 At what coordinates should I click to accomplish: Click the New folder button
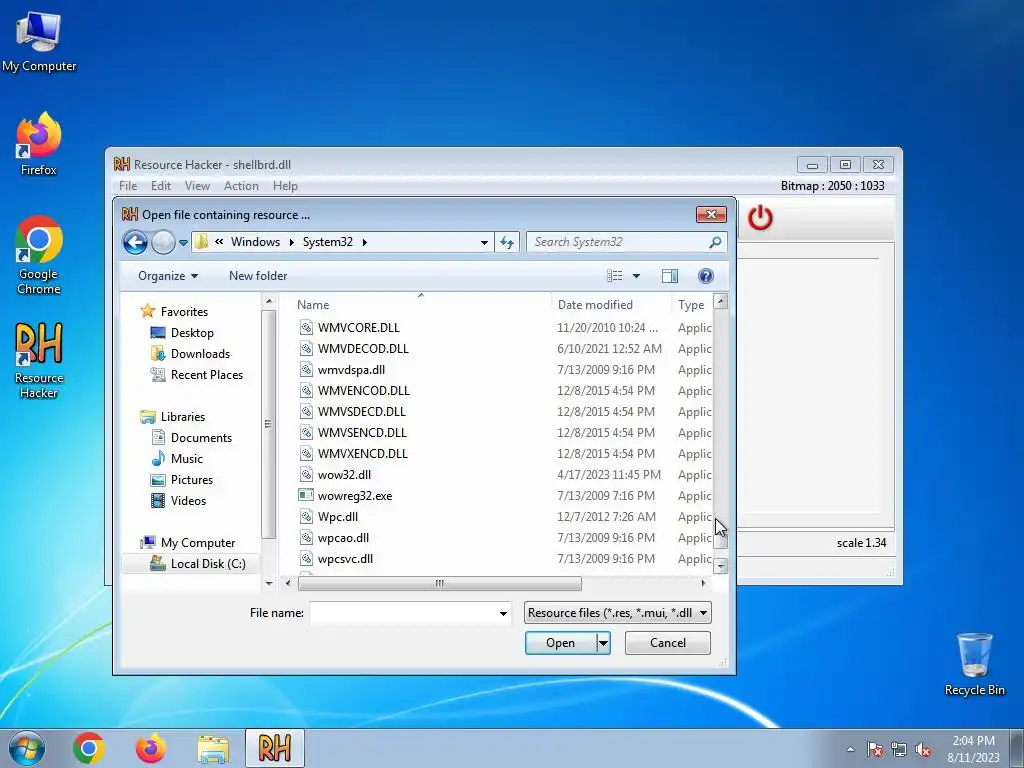pos(258,276)
